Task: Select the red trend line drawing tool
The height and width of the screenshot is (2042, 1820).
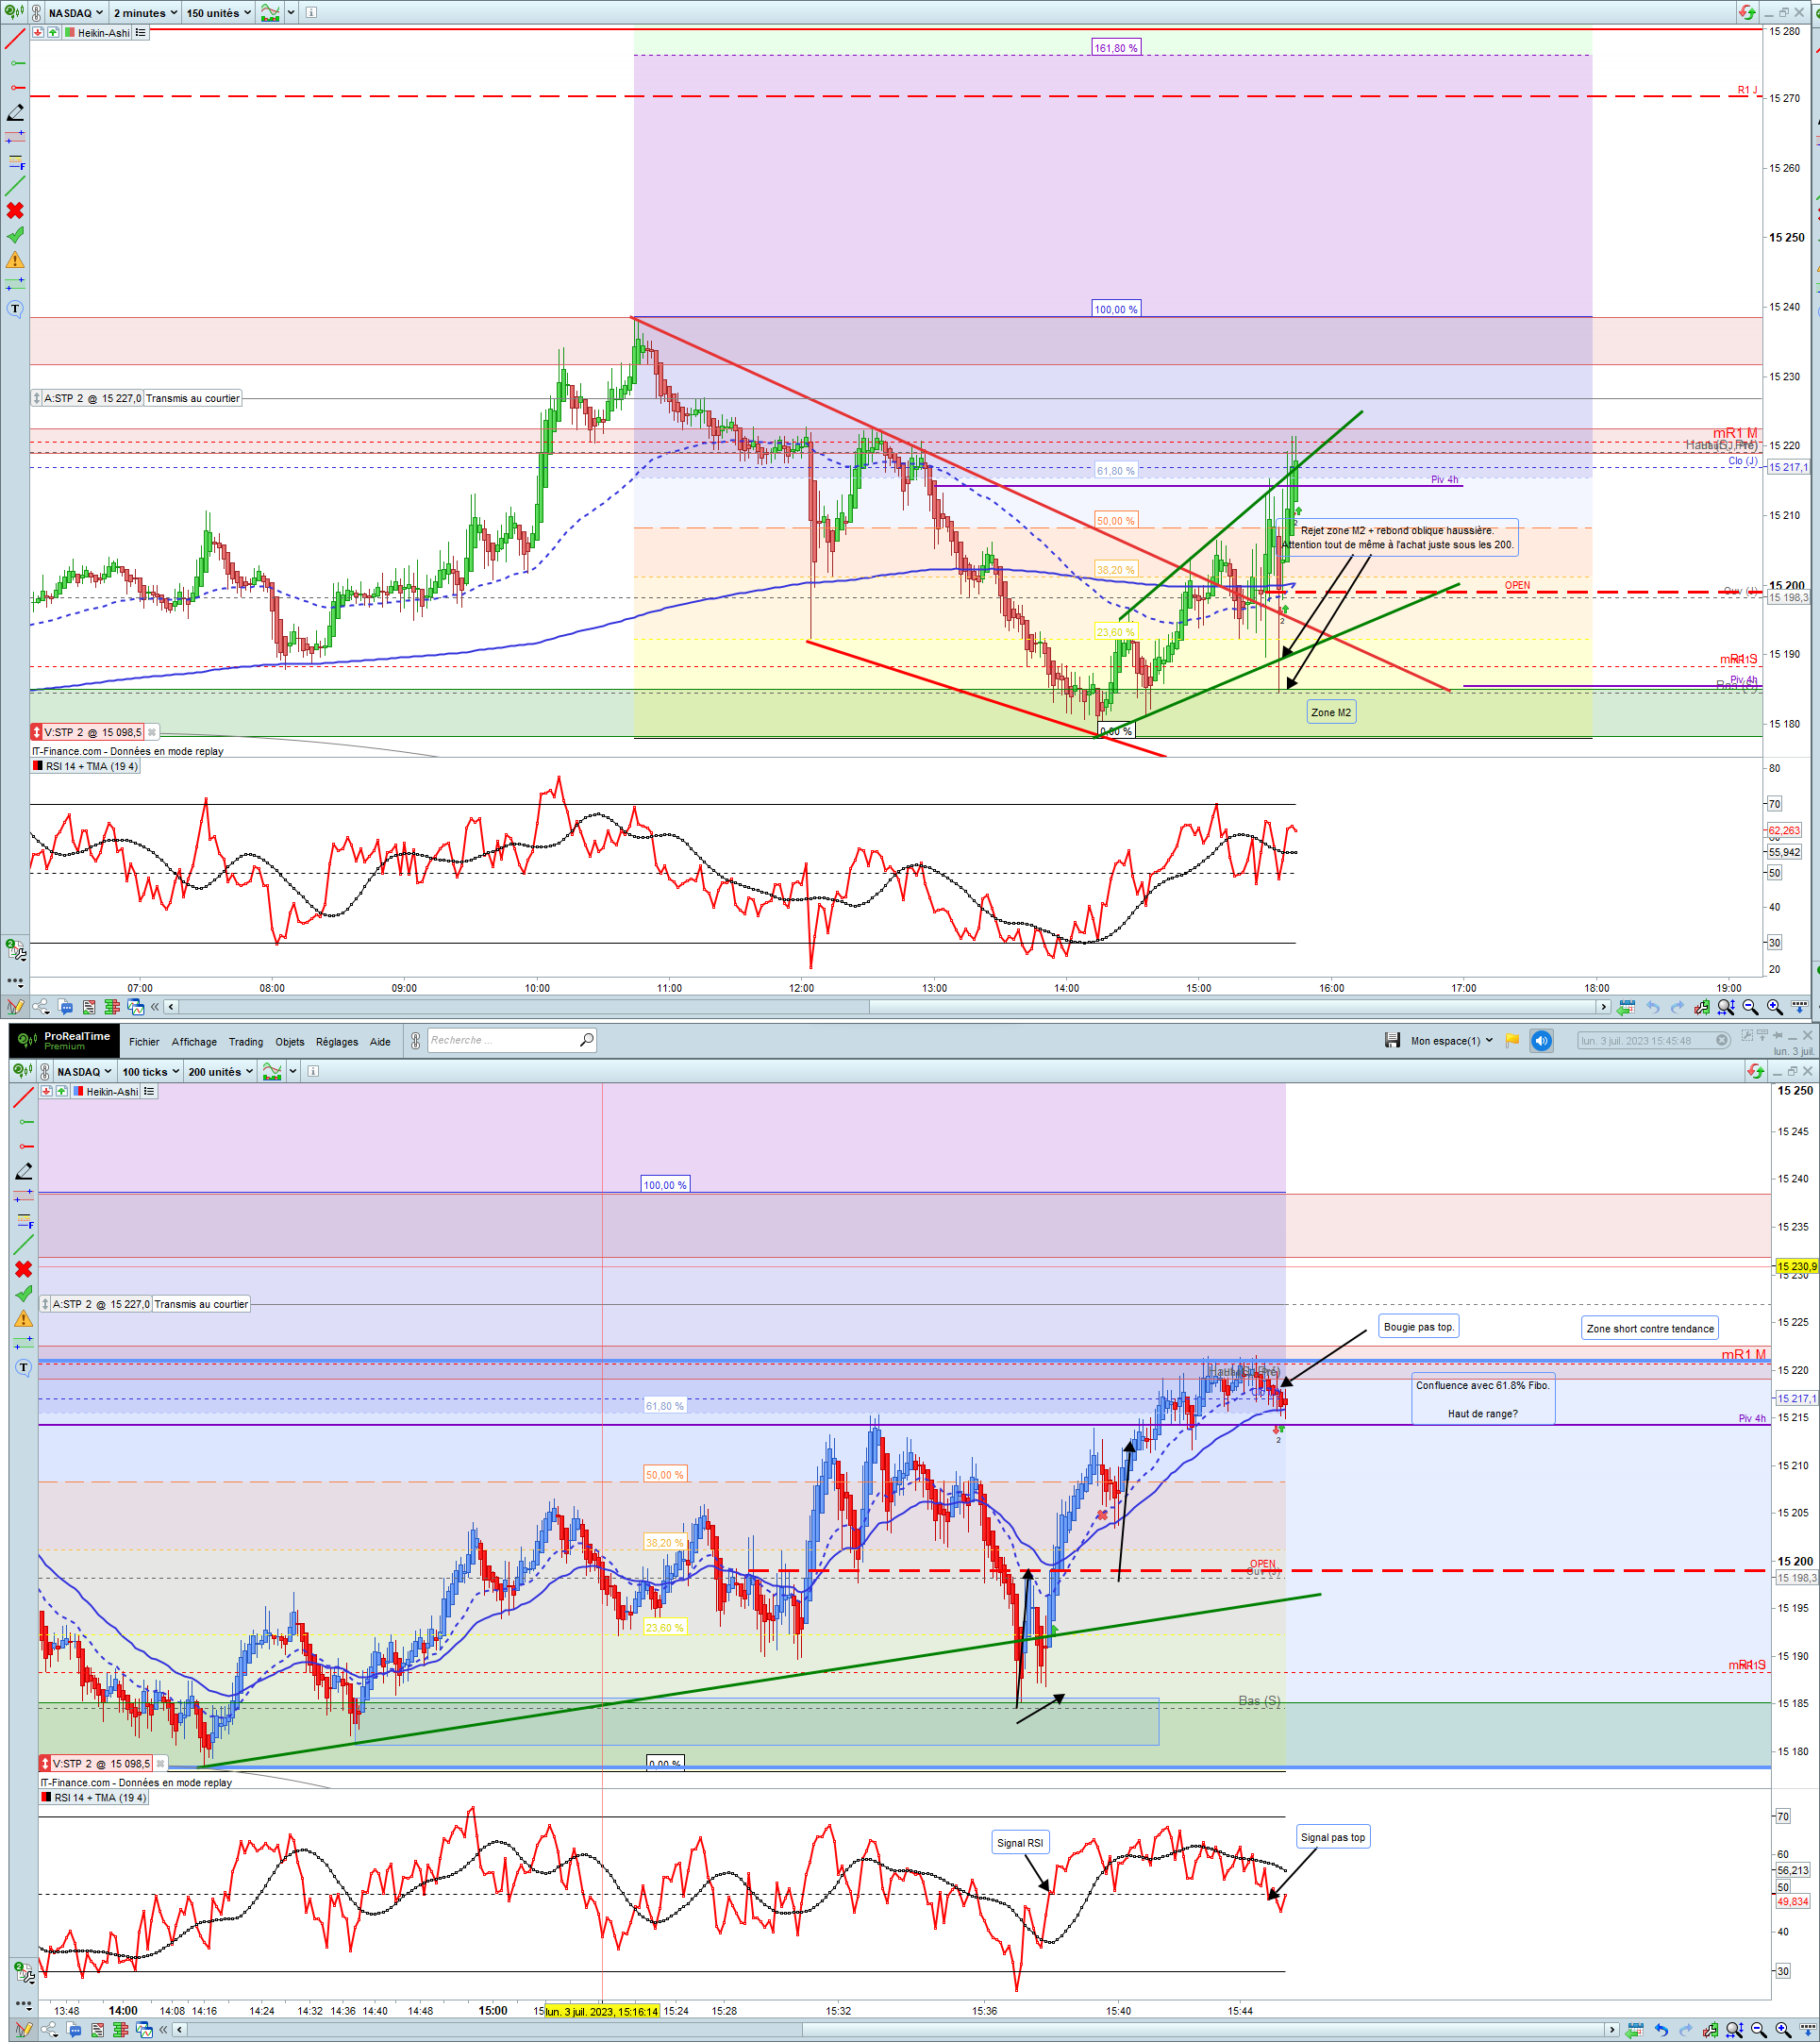Action: click(15, 39)
